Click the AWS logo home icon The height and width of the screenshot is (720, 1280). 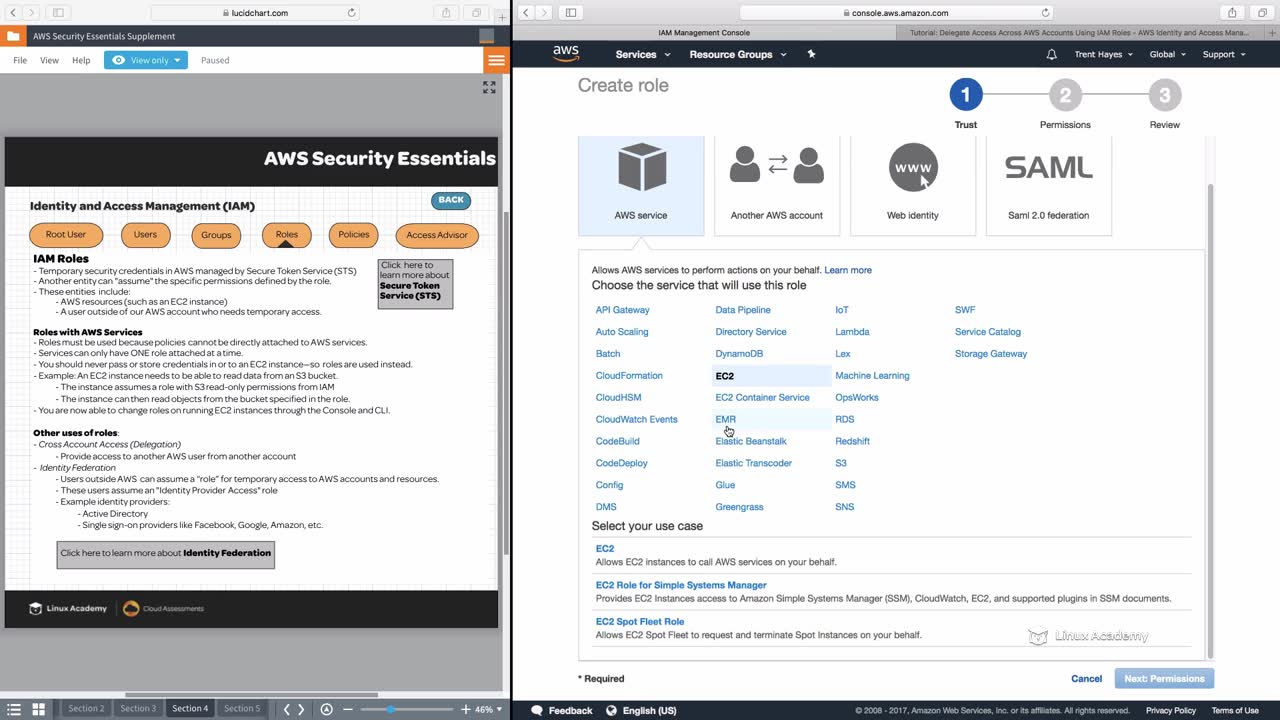(566, 54)
